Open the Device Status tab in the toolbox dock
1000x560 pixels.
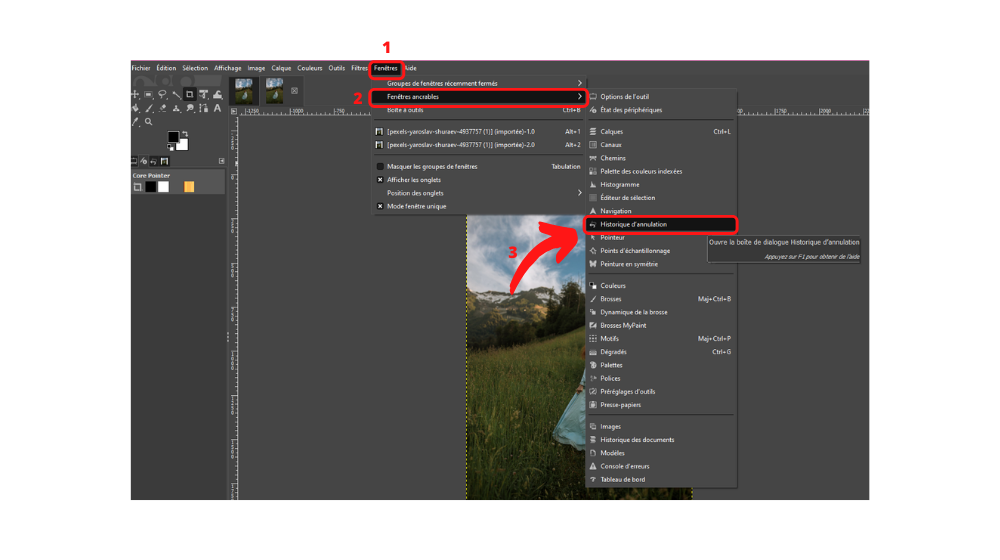(x=143, y=161)
